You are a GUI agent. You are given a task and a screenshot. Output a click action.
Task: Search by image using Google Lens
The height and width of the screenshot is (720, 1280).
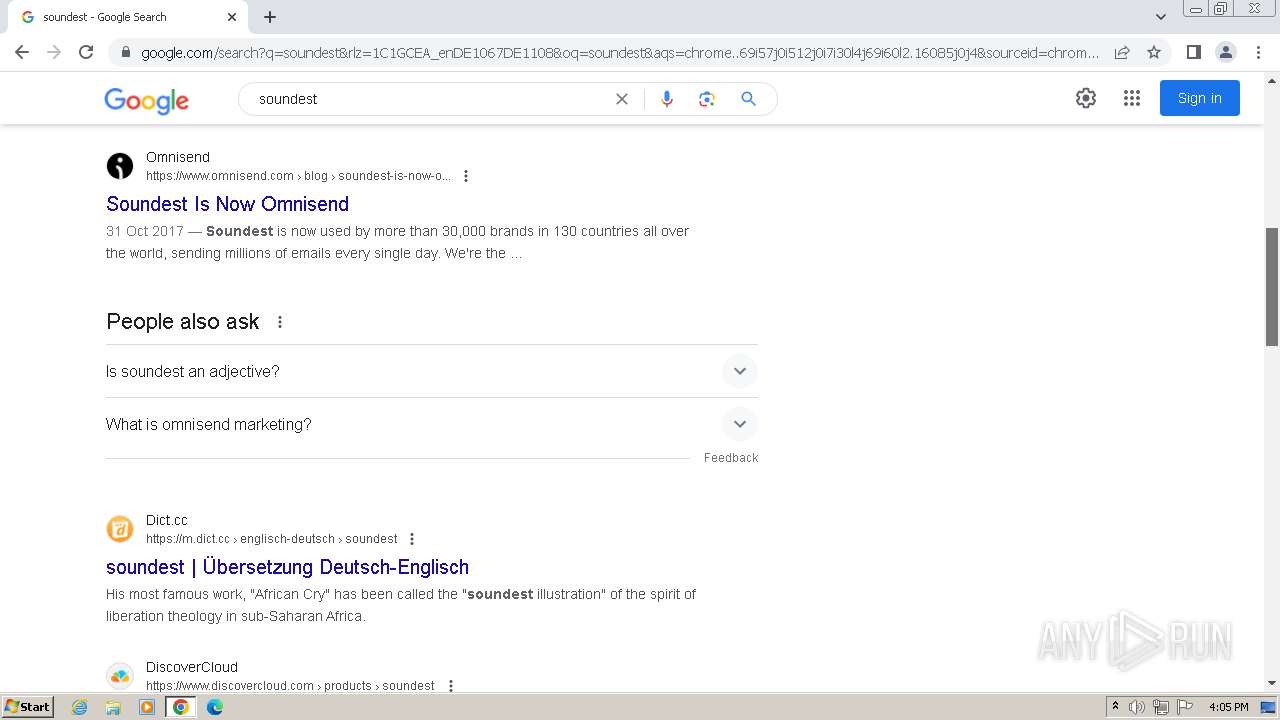point(707,99)
